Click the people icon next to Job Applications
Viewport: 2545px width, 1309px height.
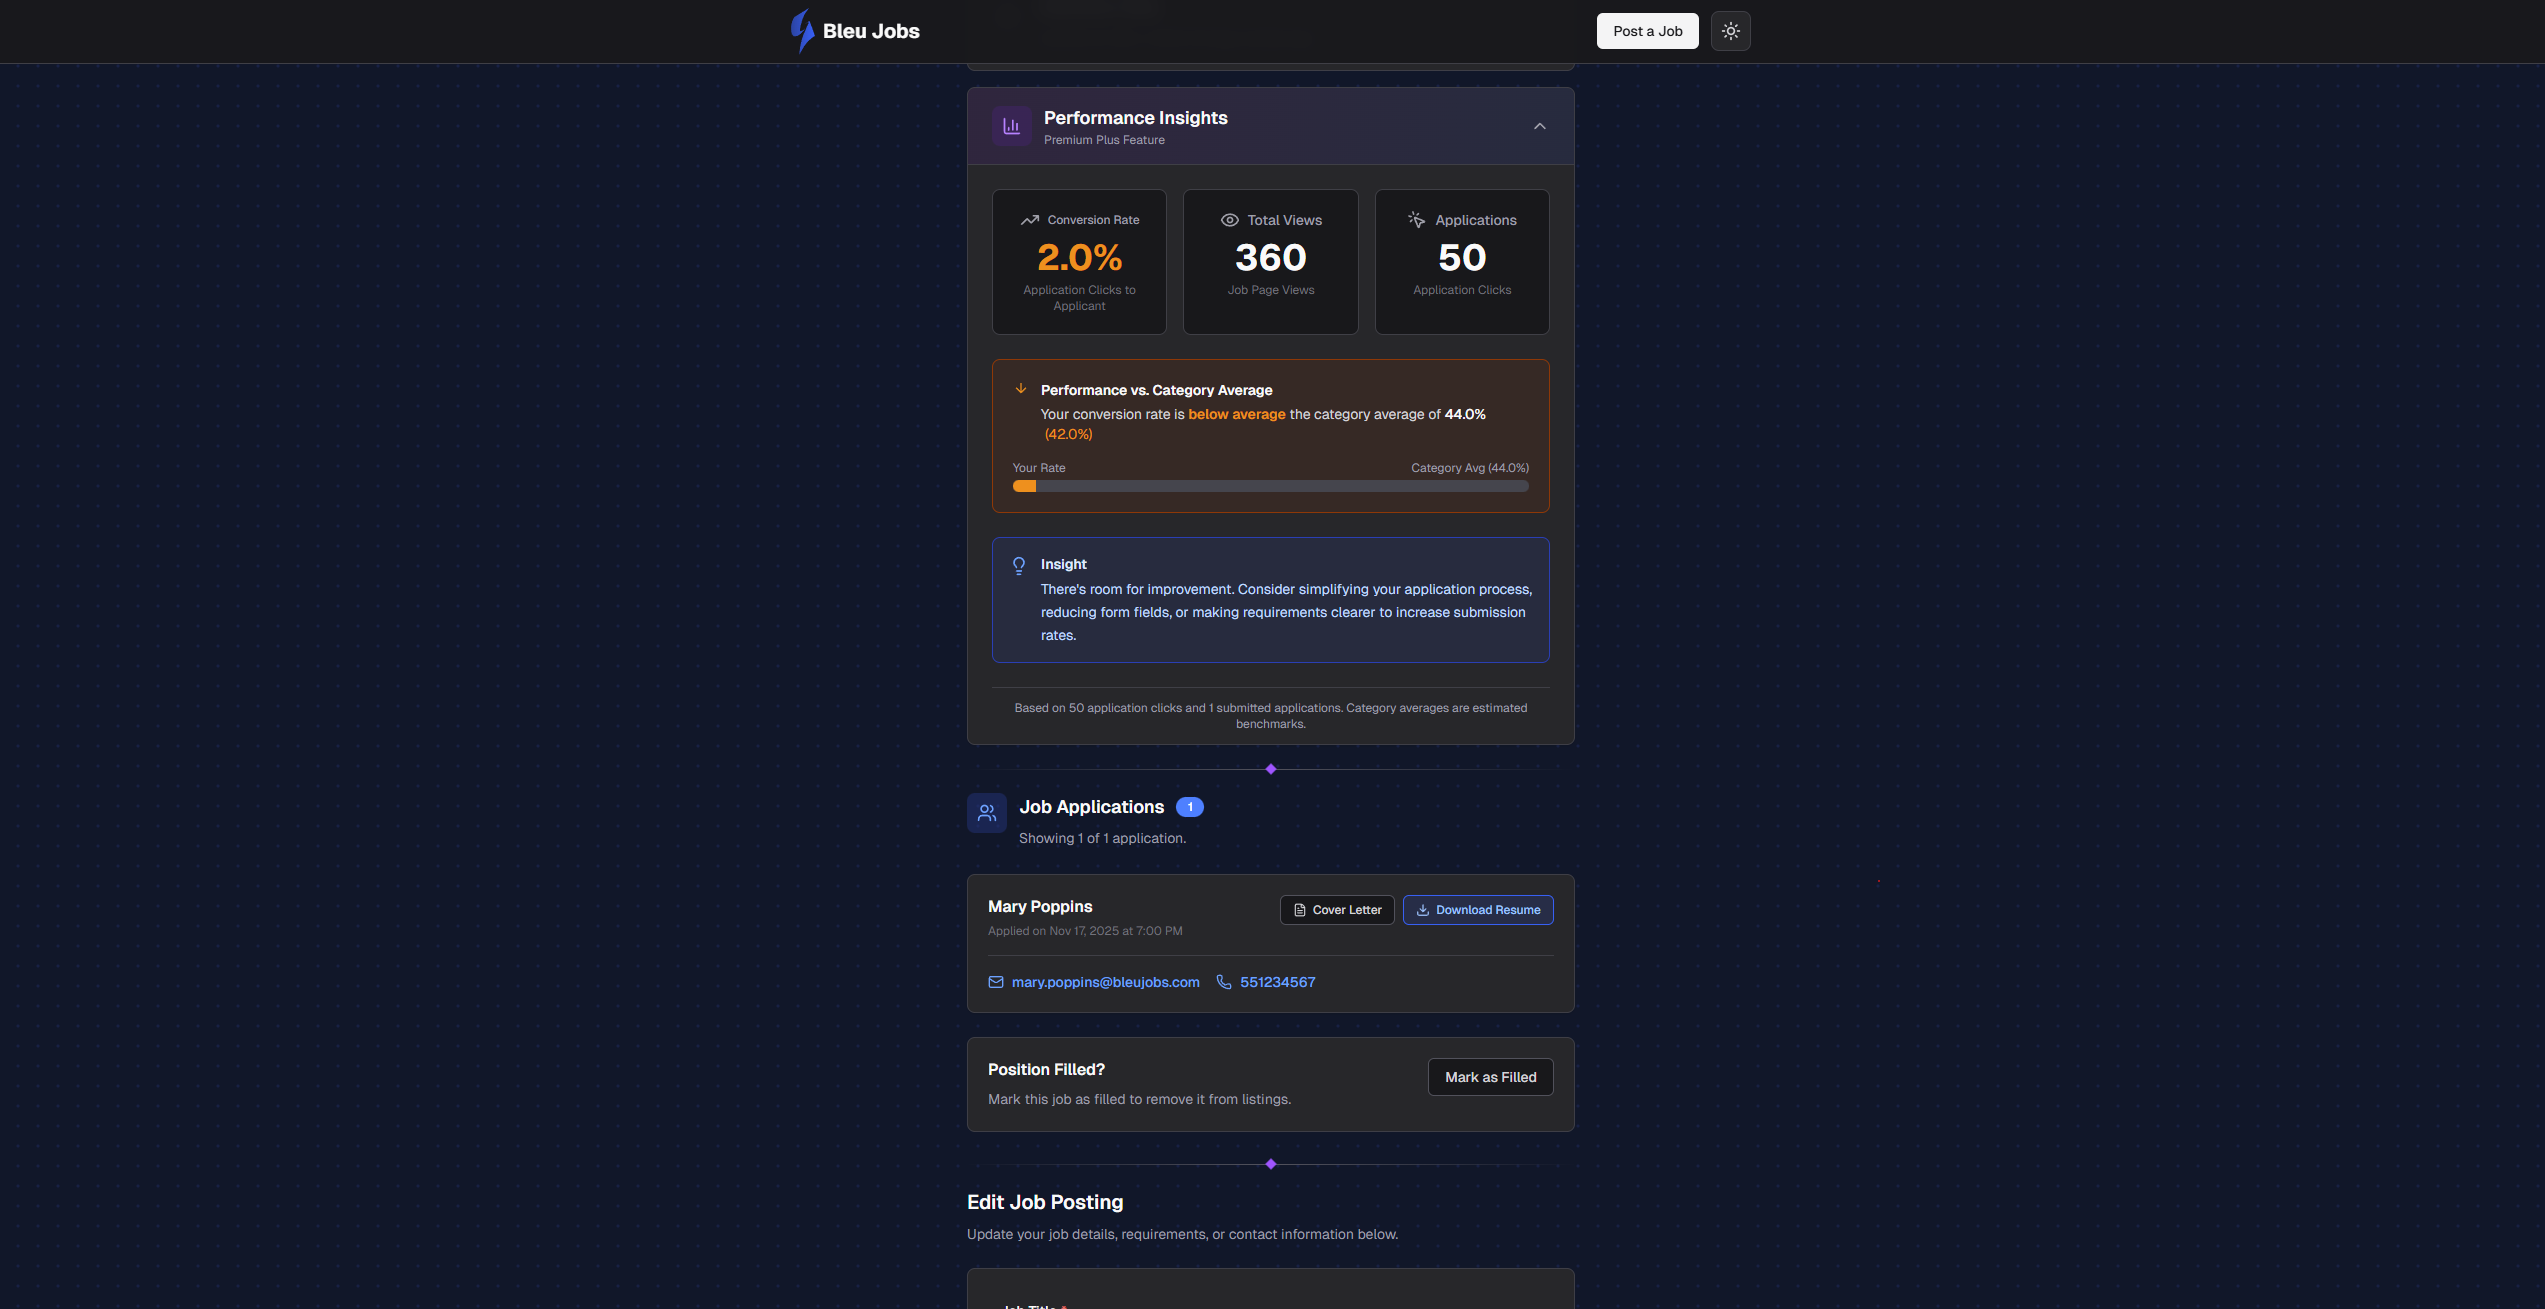(986, 813)
